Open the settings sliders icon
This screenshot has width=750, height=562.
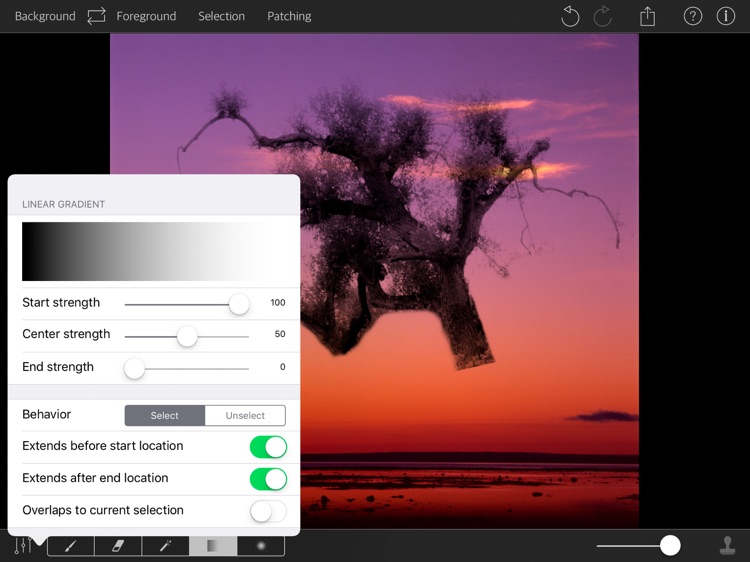click(x=23, y=545)
